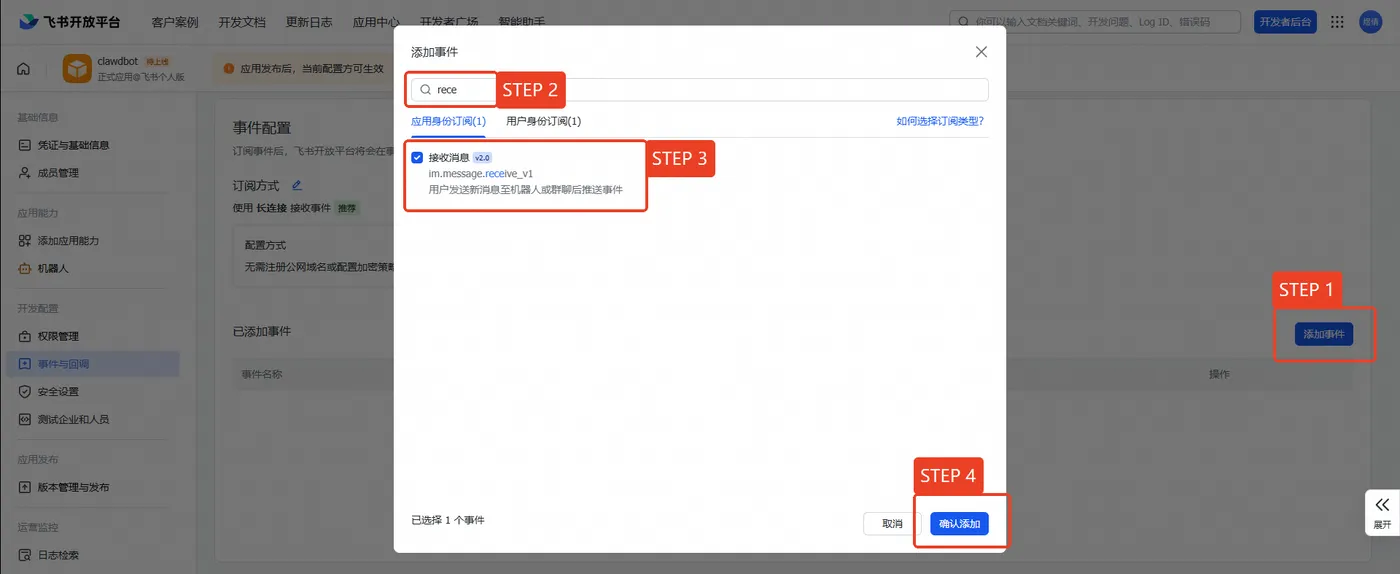Click the 开发者后台 button
The width and height of the screenshot is (1400, 574).
coord(1285,22)
